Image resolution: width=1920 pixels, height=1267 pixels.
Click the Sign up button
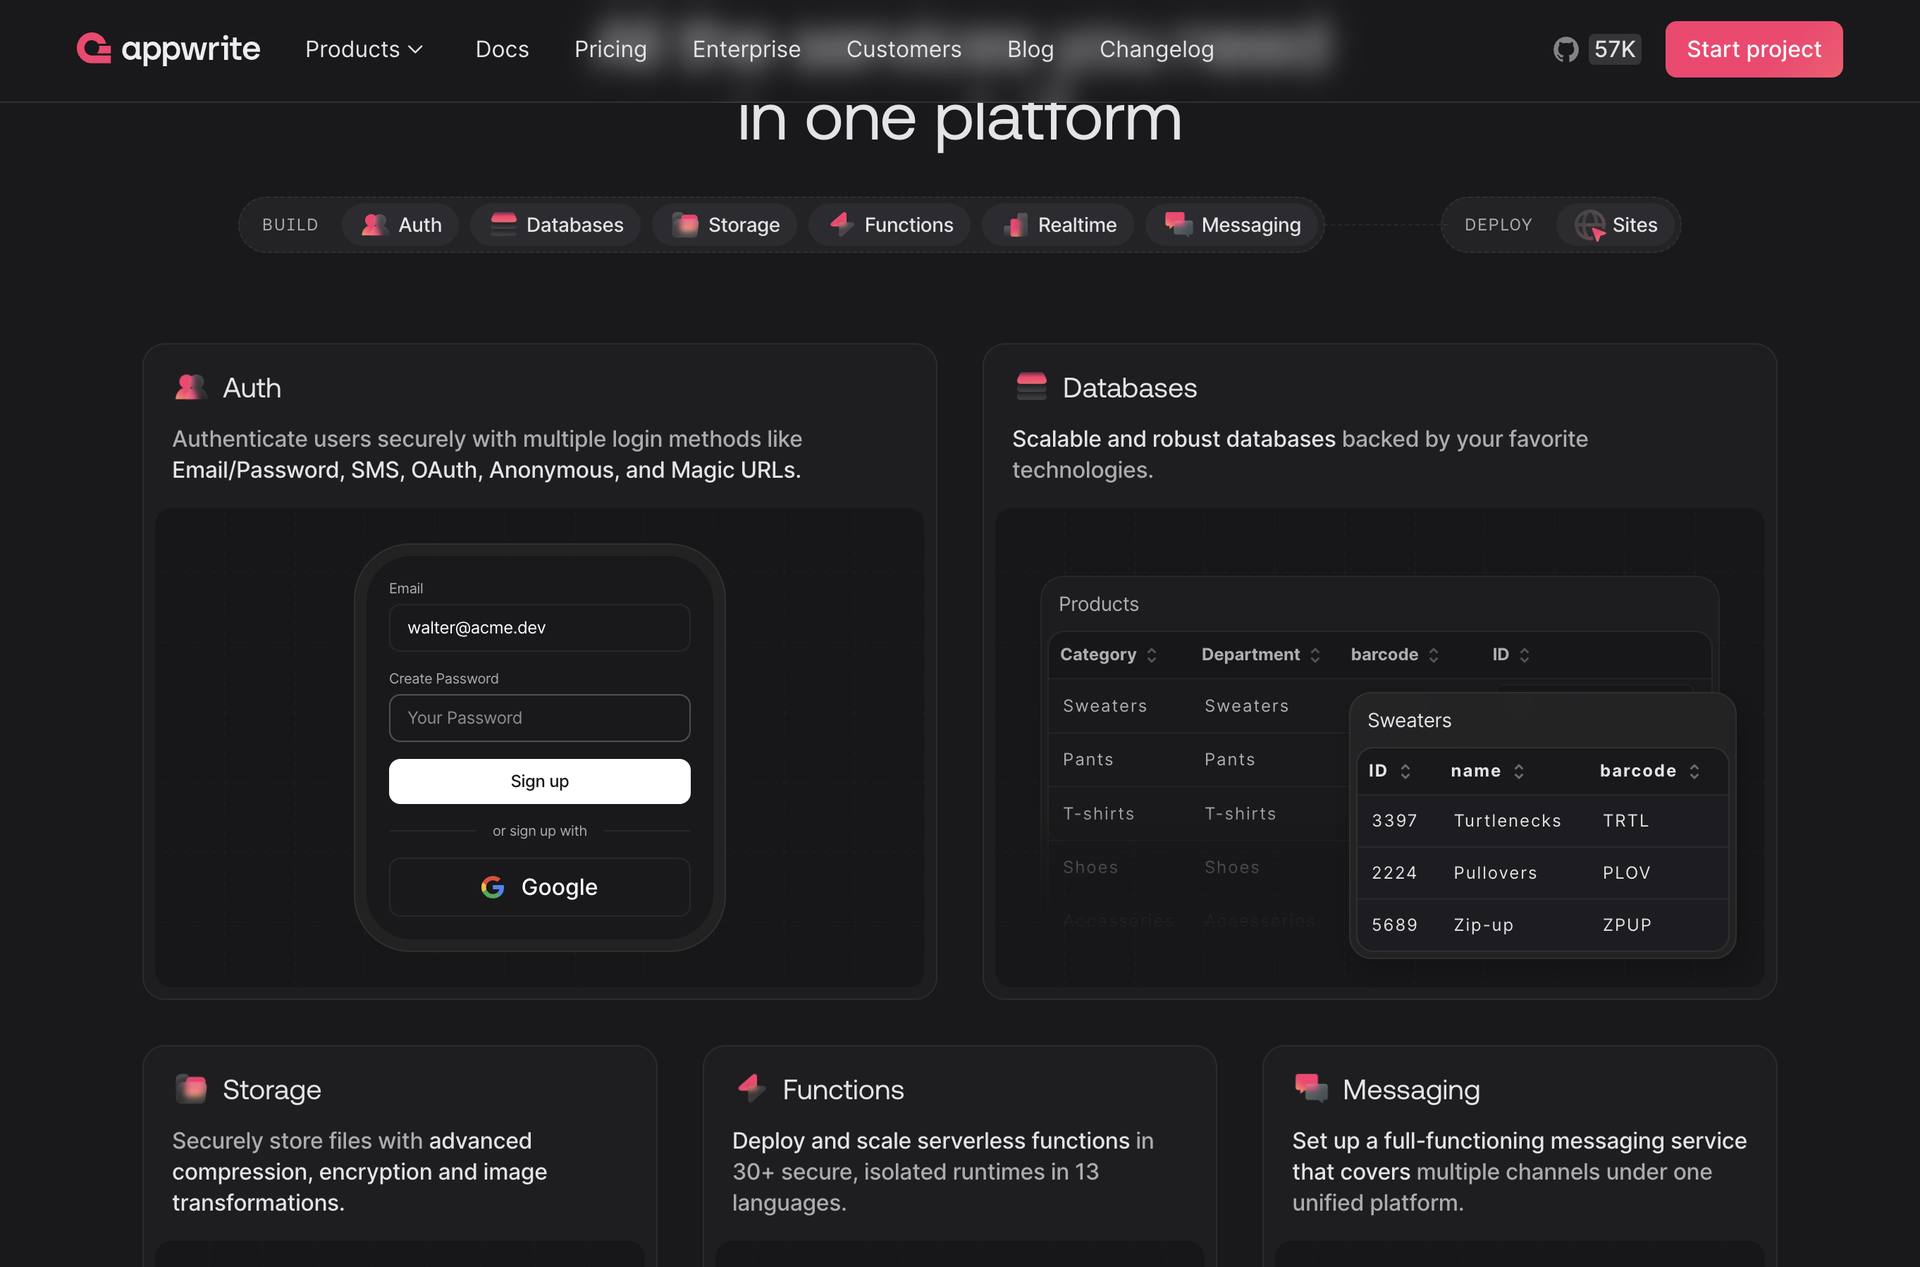[x=539, y=781]
